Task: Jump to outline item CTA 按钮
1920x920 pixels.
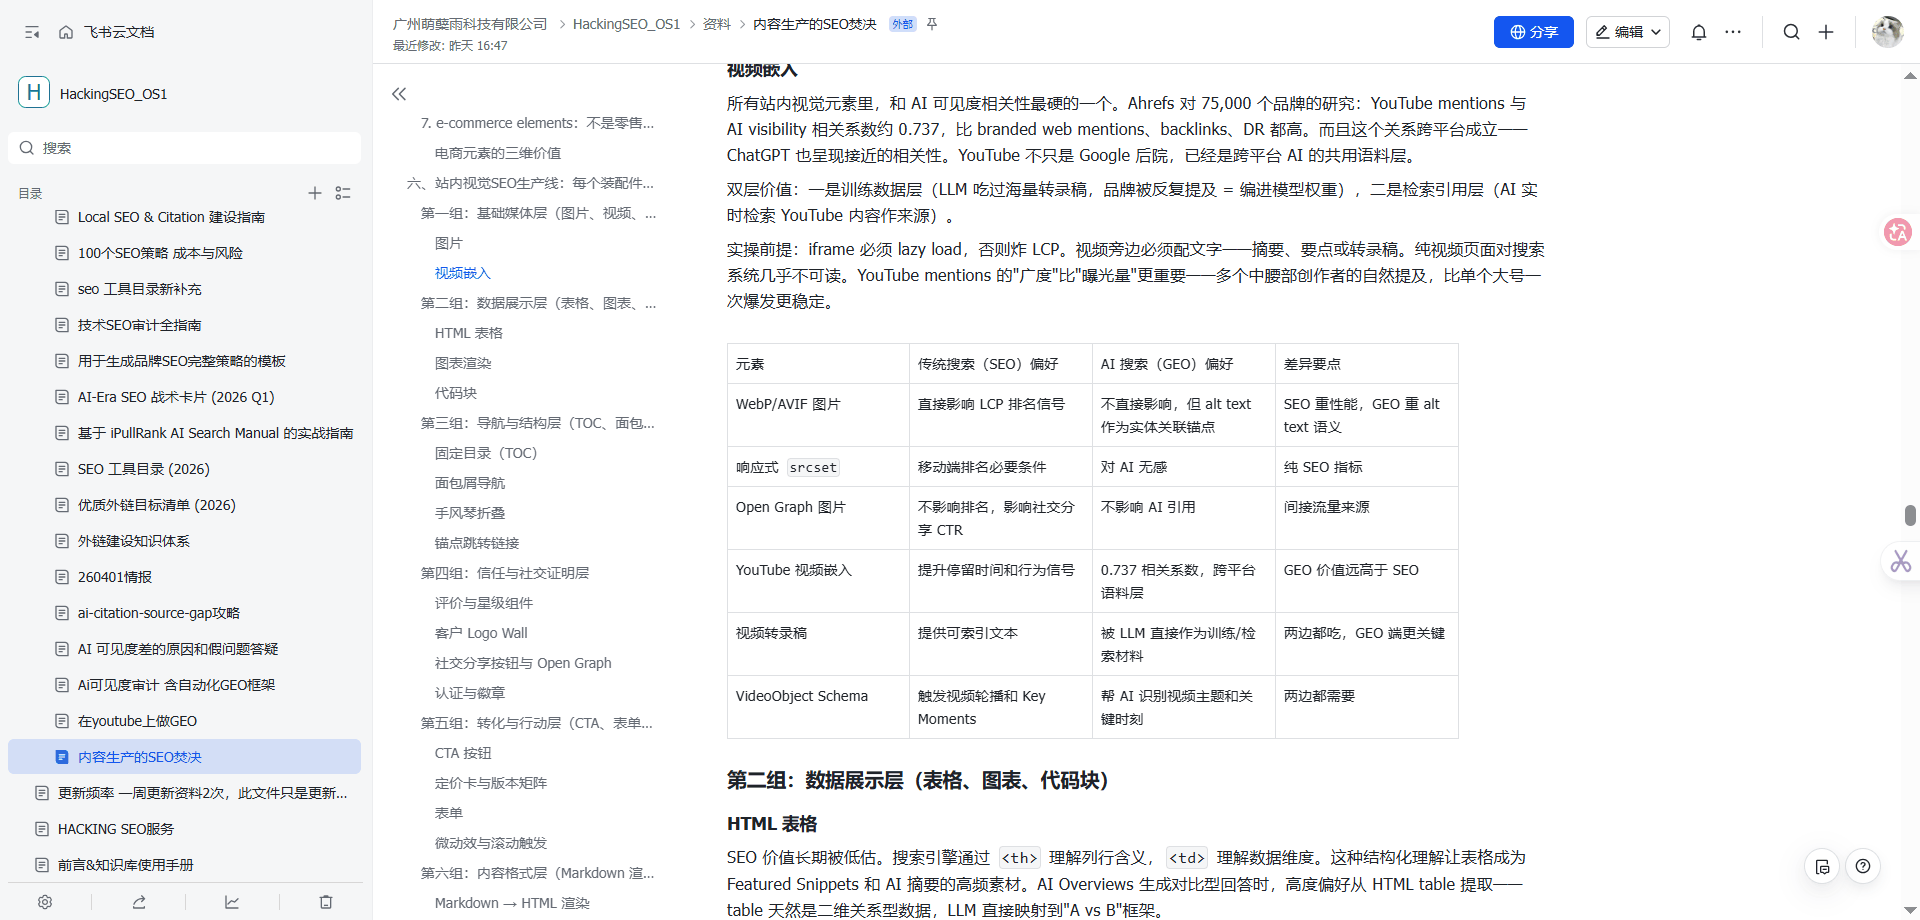Action: click(462, 753)
